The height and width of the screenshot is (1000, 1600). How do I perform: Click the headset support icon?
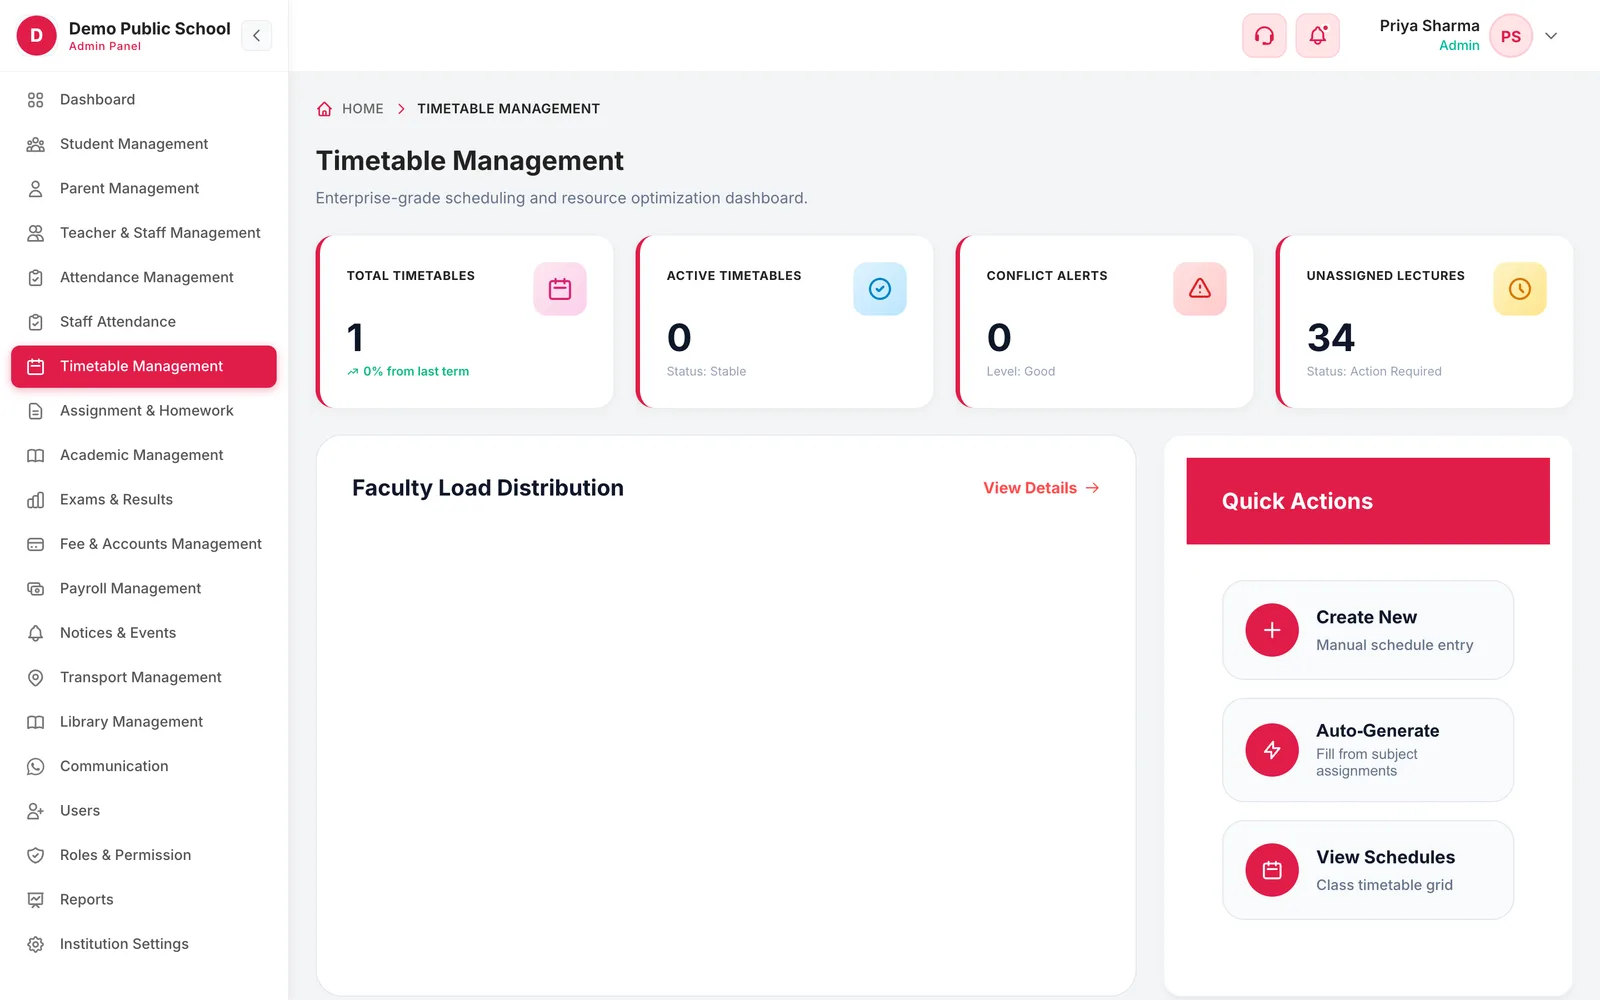(x=1264, y=36)
